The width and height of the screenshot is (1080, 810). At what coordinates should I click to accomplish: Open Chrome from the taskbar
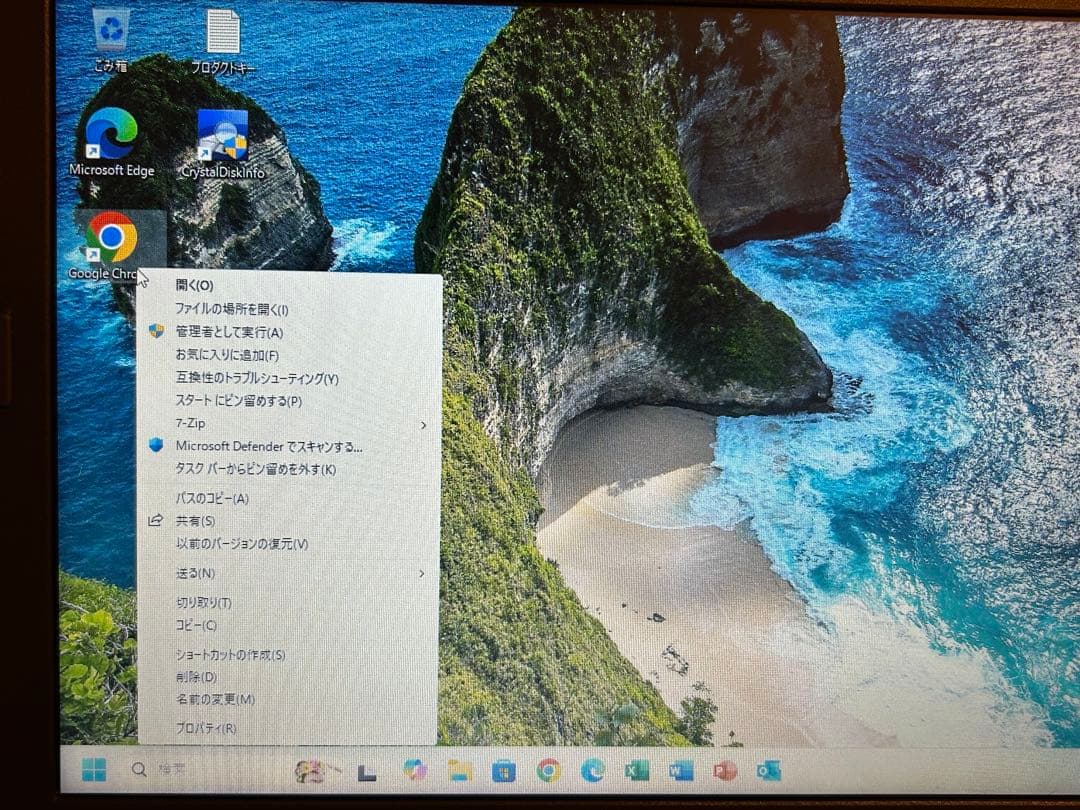click(548, 771)
